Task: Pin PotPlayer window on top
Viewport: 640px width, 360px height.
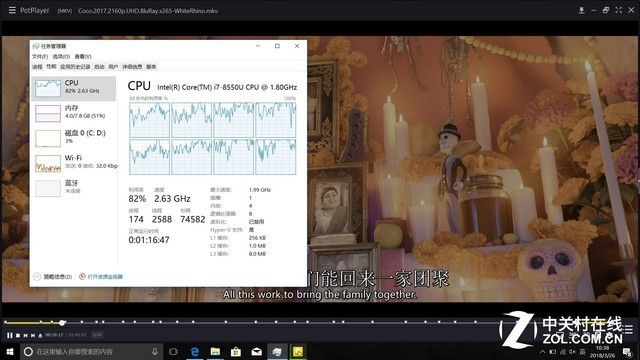Action: (582, 10)
